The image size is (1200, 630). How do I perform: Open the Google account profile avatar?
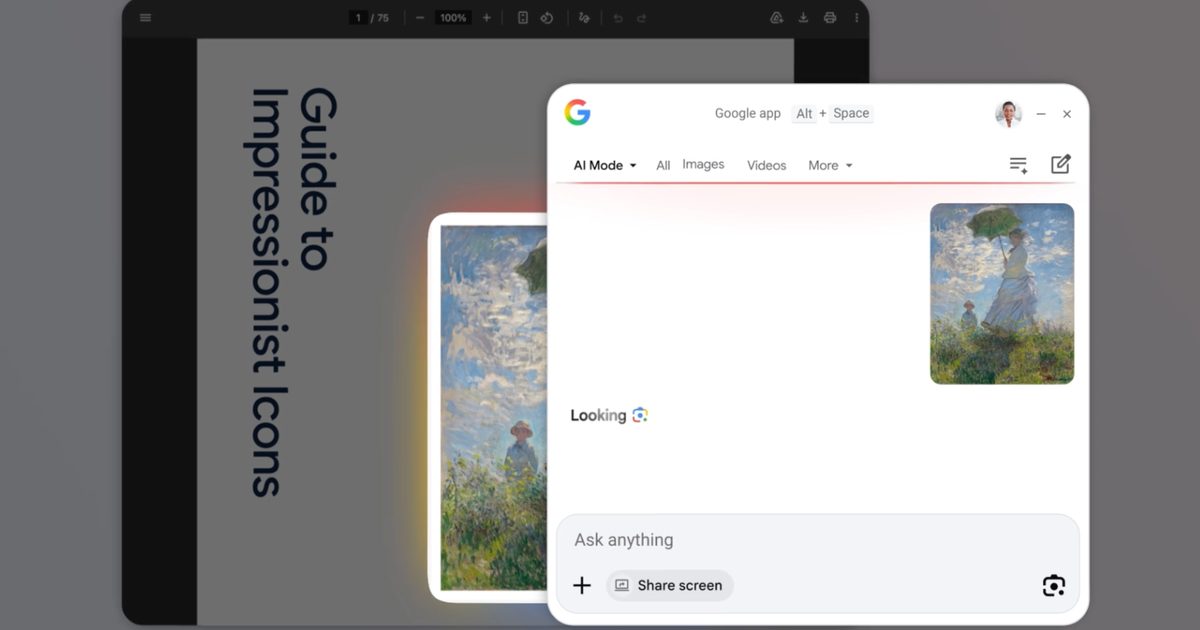tap(1008, 113)
